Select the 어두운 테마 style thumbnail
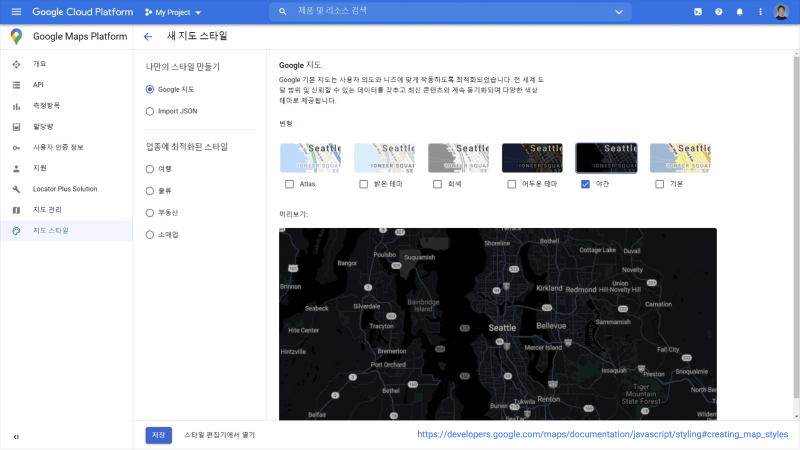Image resolution: width=800 pixels, height=450 pixels. 532,158
